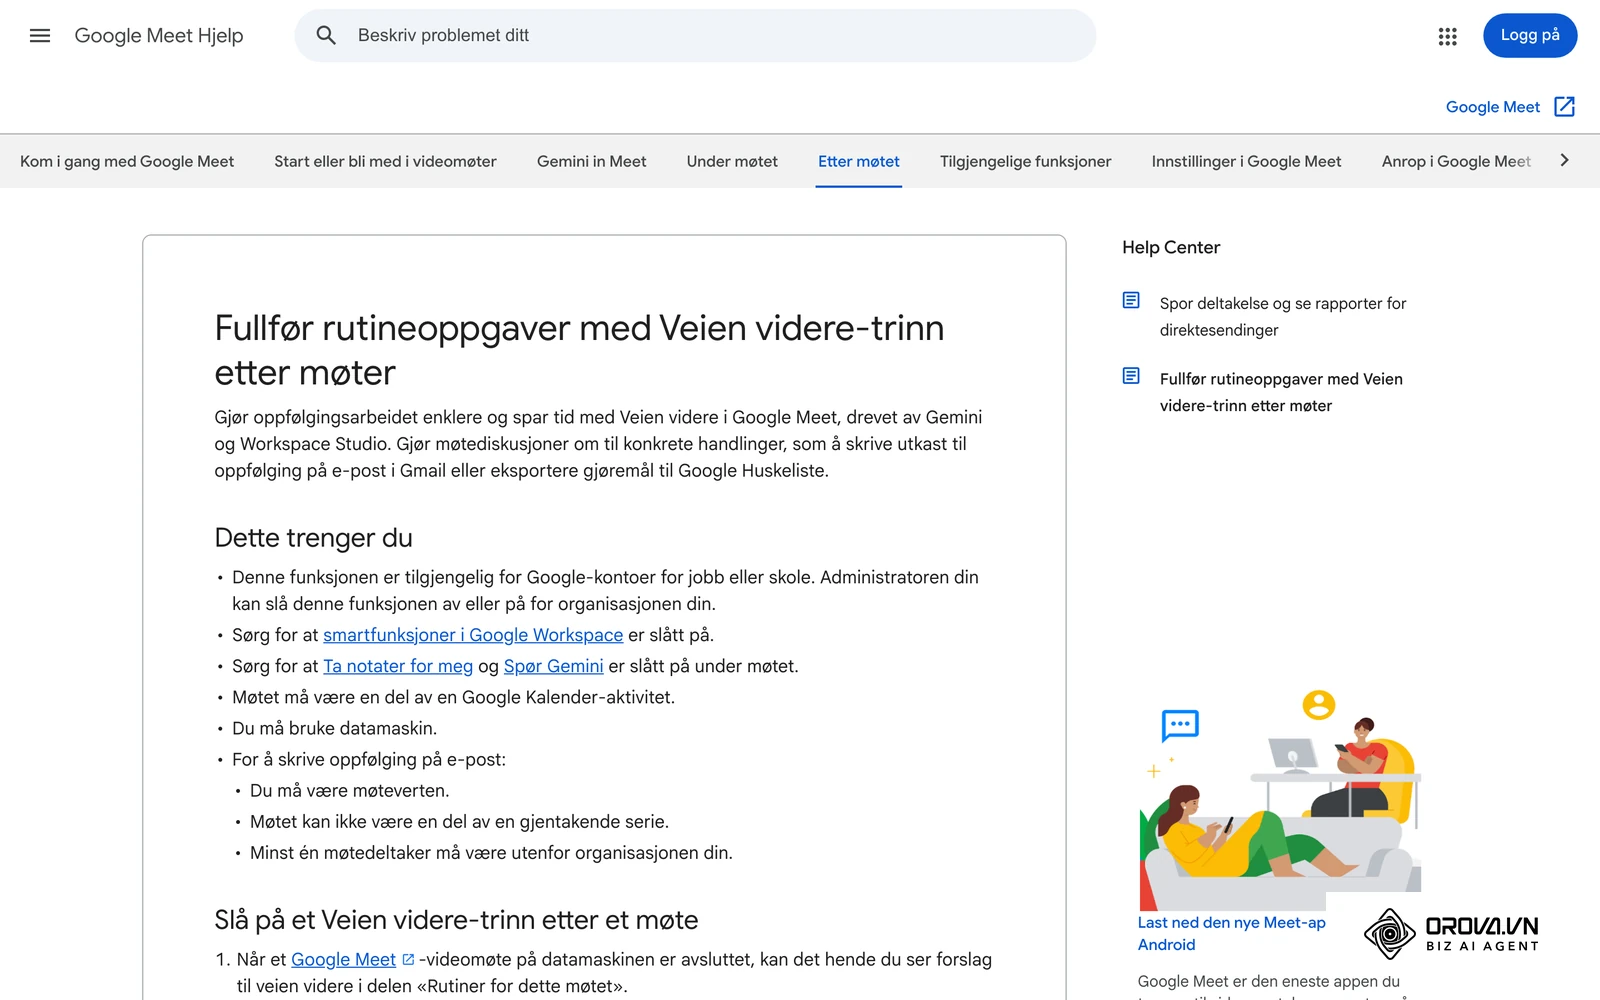
Task: Click Google Meet link in step 1
Action: click(x=343, y=959)
